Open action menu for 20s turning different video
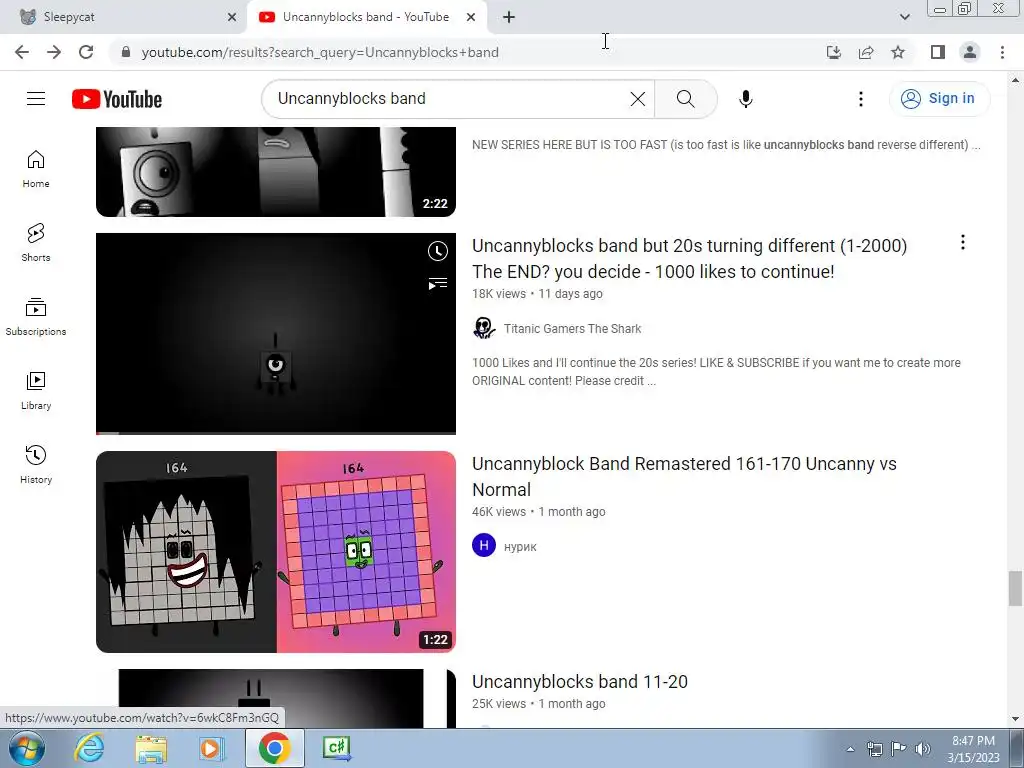 [963, 242]
